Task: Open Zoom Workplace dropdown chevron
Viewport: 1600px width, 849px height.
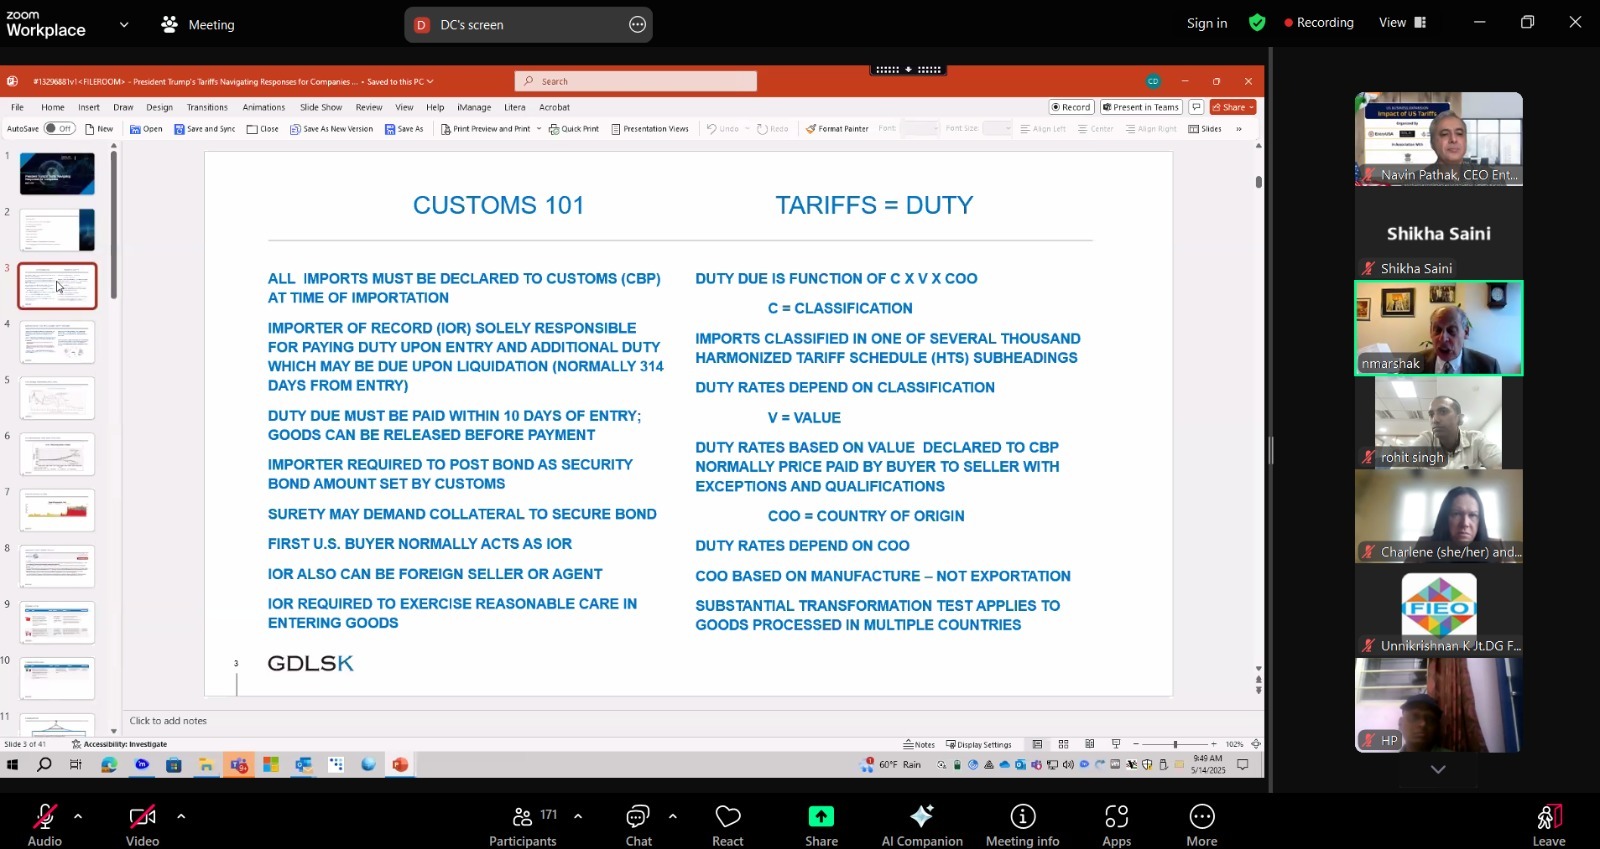Action: pos(124,24)
